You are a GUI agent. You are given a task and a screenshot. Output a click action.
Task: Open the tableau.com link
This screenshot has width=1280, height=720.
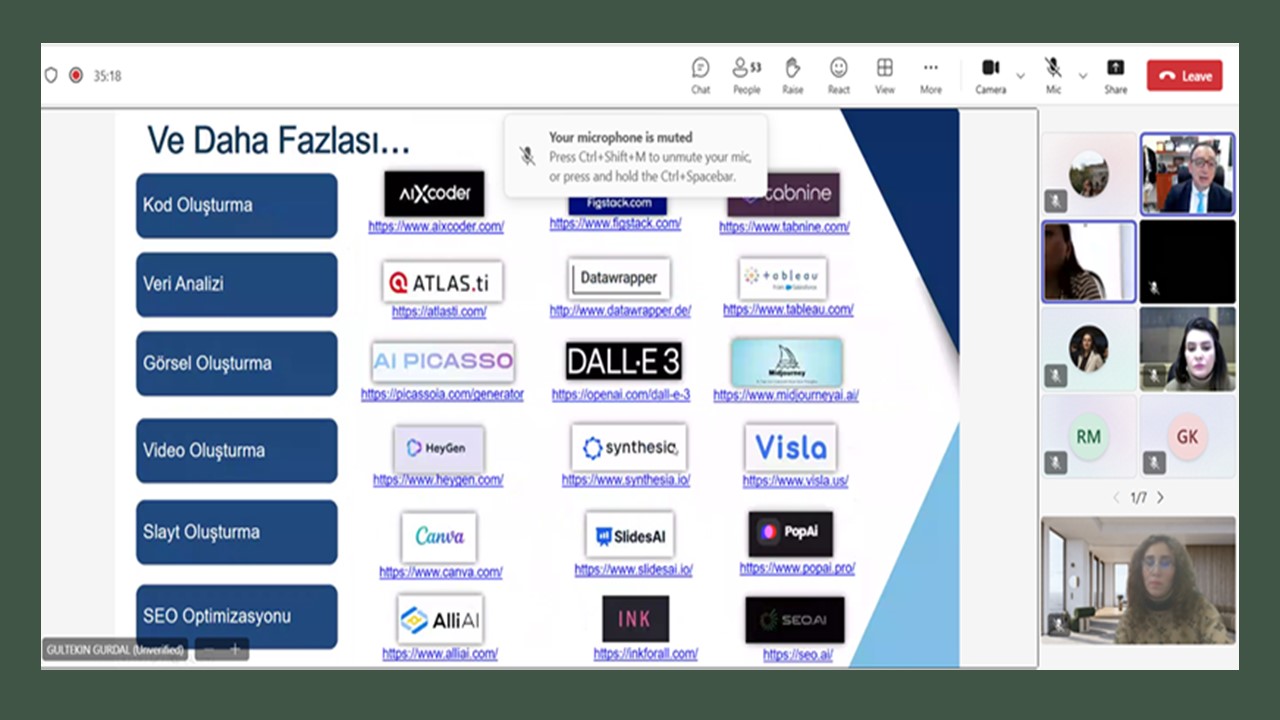coord(788,309)
